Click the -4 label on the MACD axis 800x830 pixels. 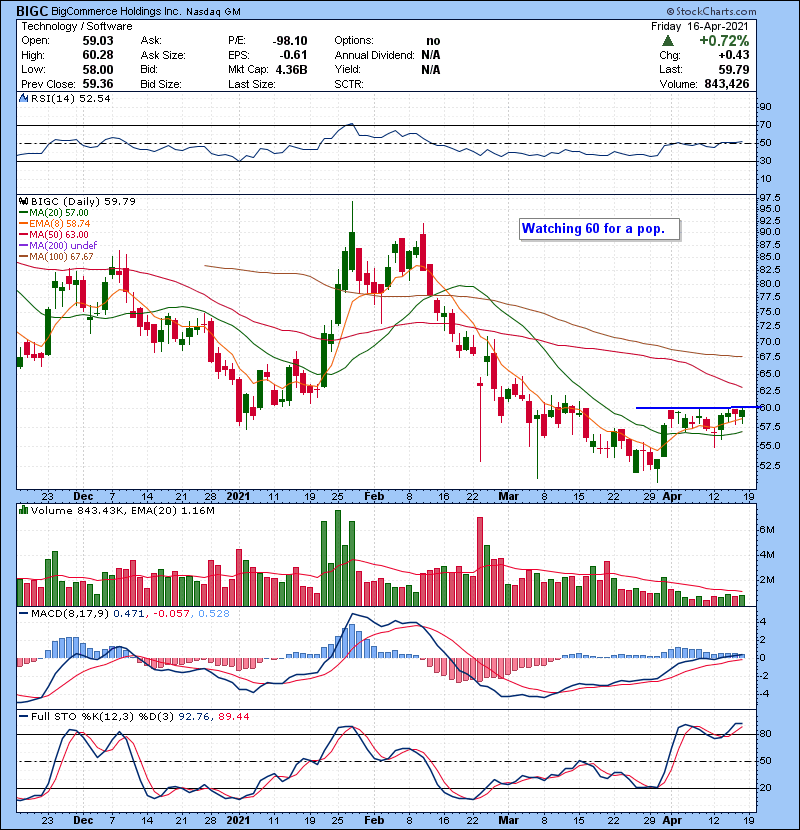point(765,694)
